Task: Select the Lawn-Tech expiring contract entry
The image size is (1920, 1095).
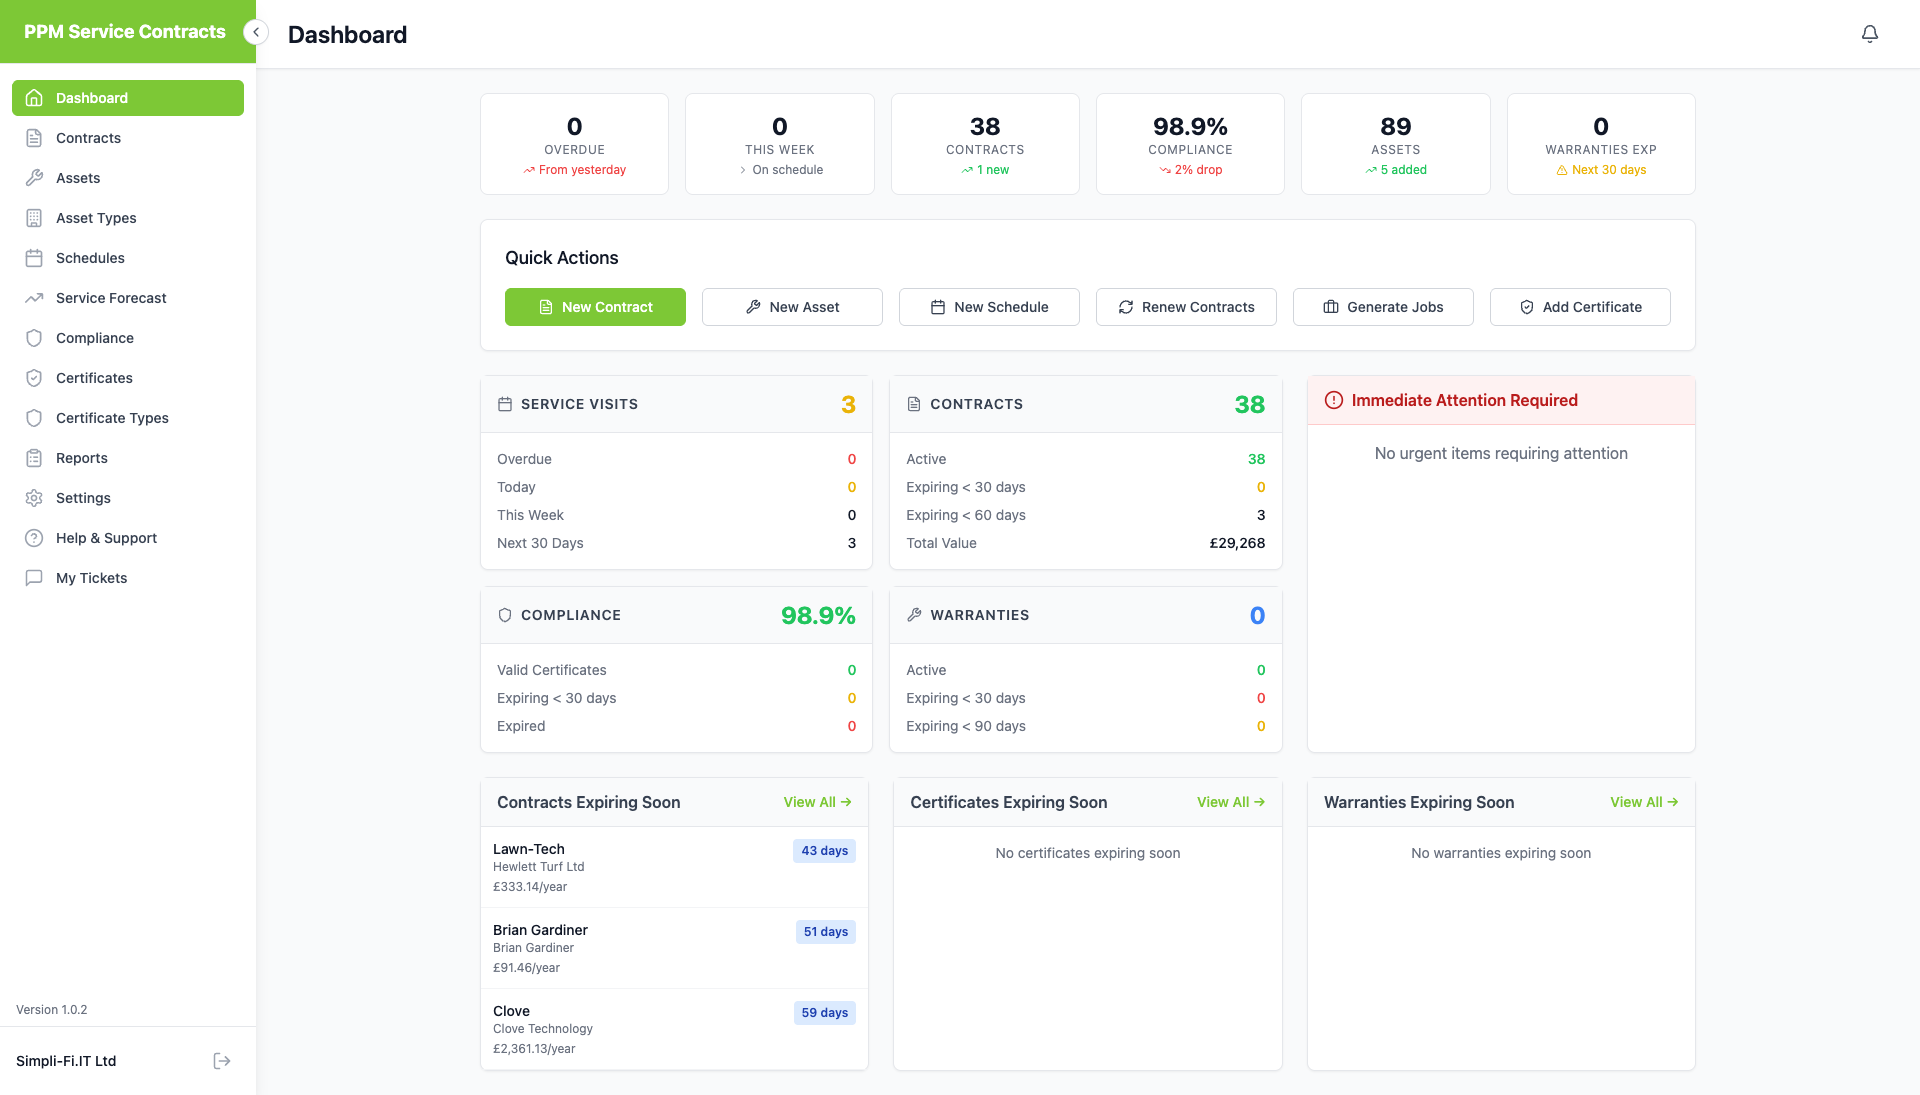Action: [674, 866]
